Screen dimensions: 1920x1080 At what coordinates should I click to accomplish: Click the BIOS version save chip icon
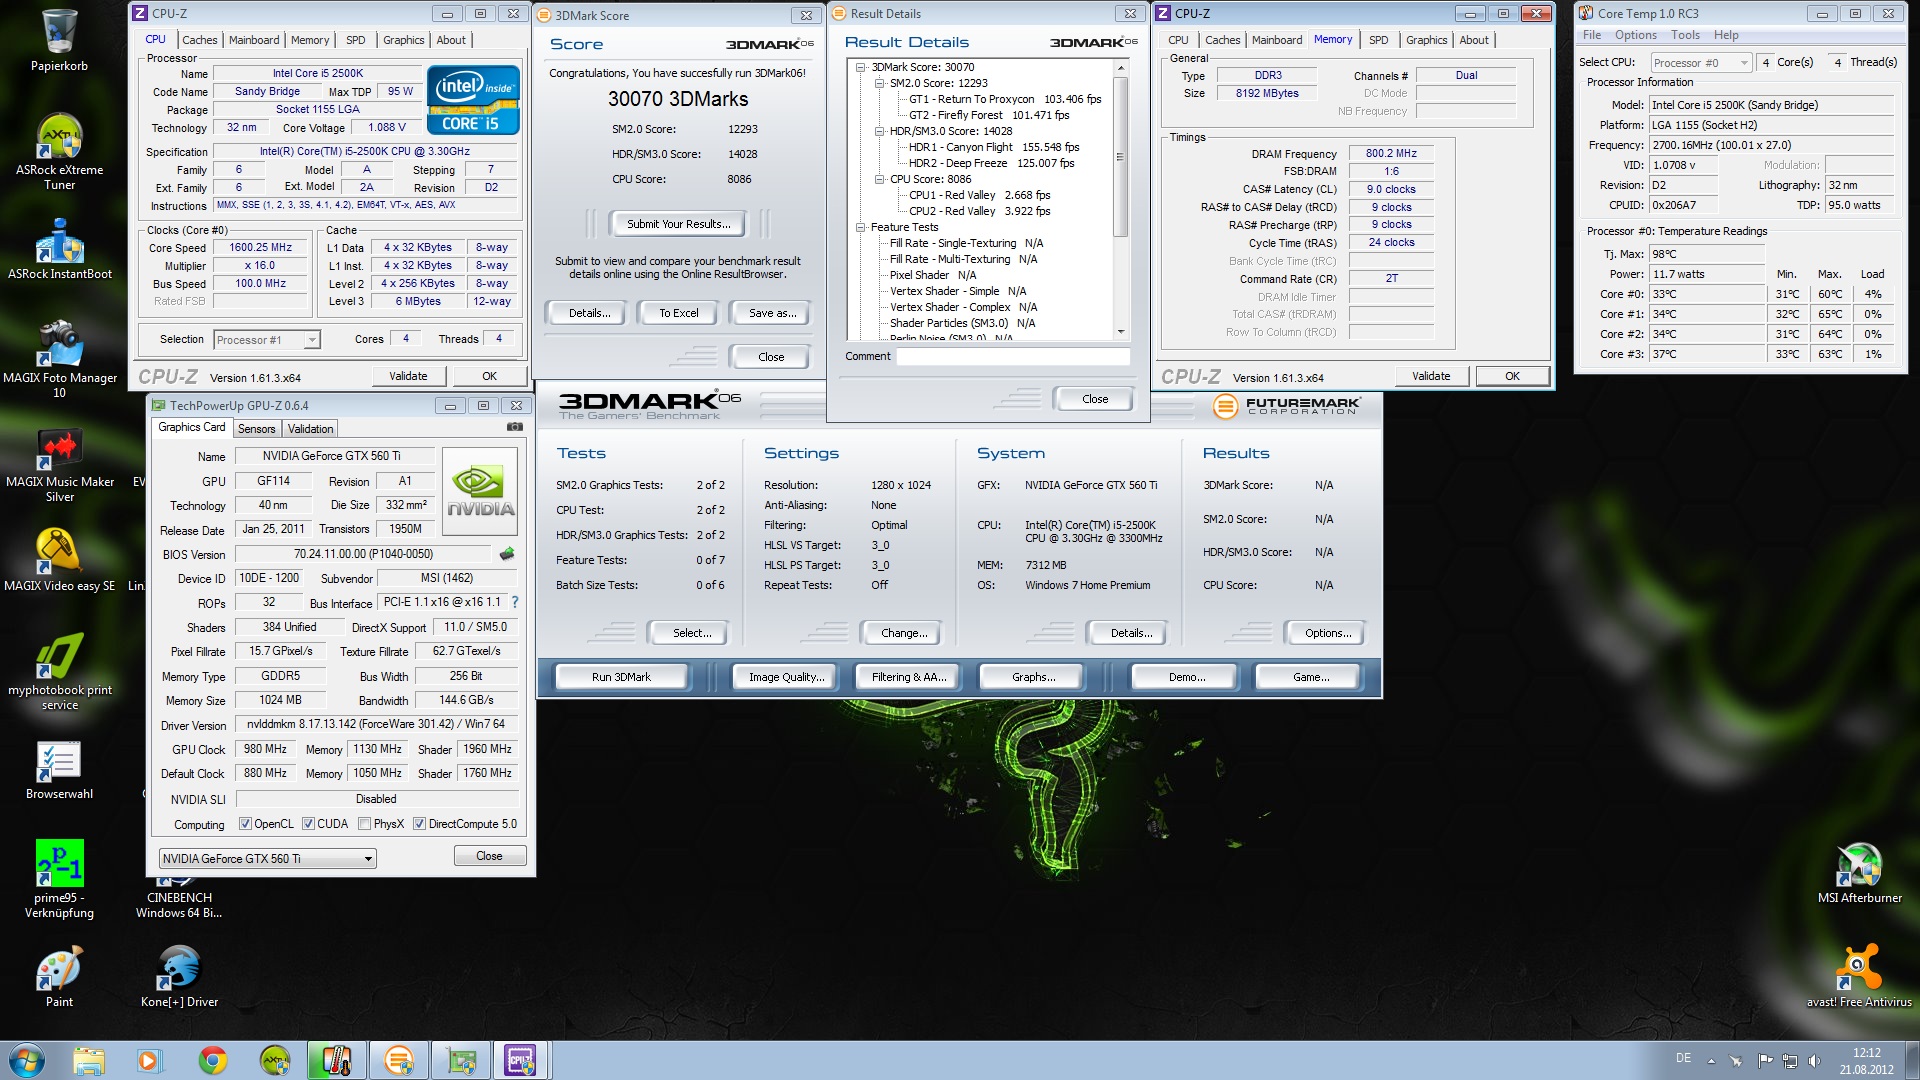507,554
